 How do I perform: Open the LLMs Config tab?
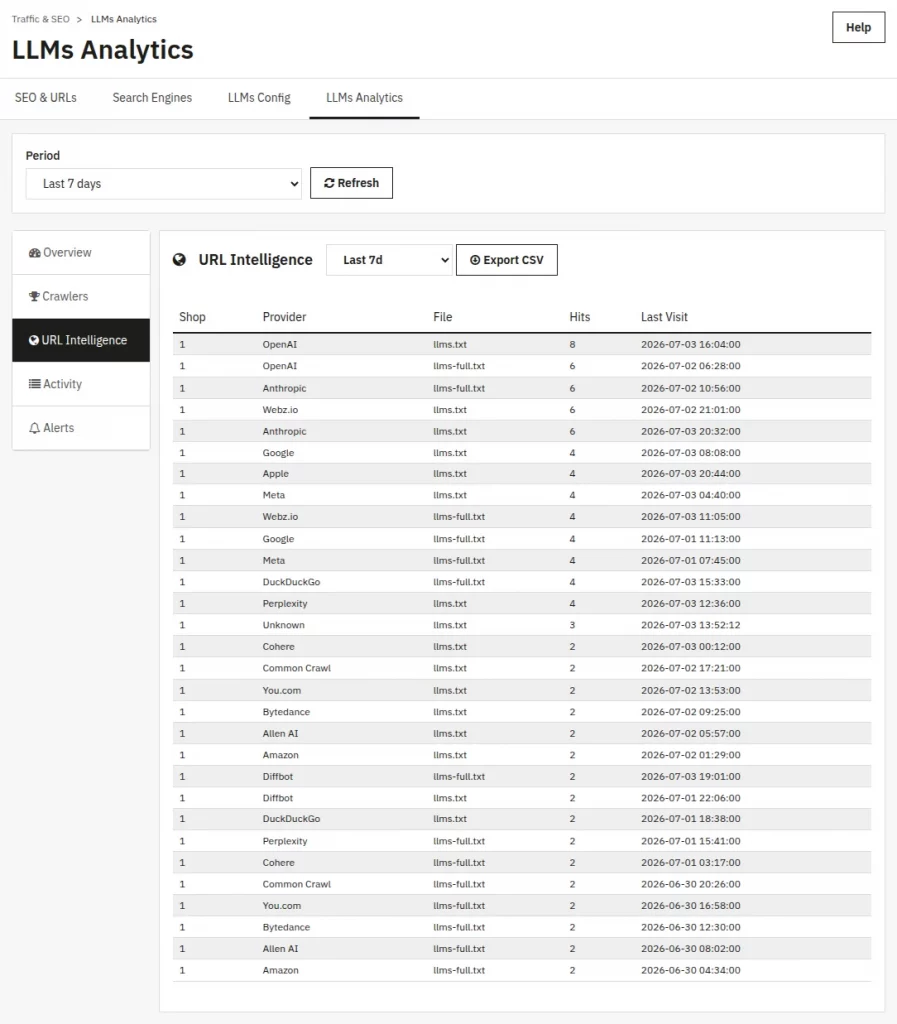click(x=259, y=98)
